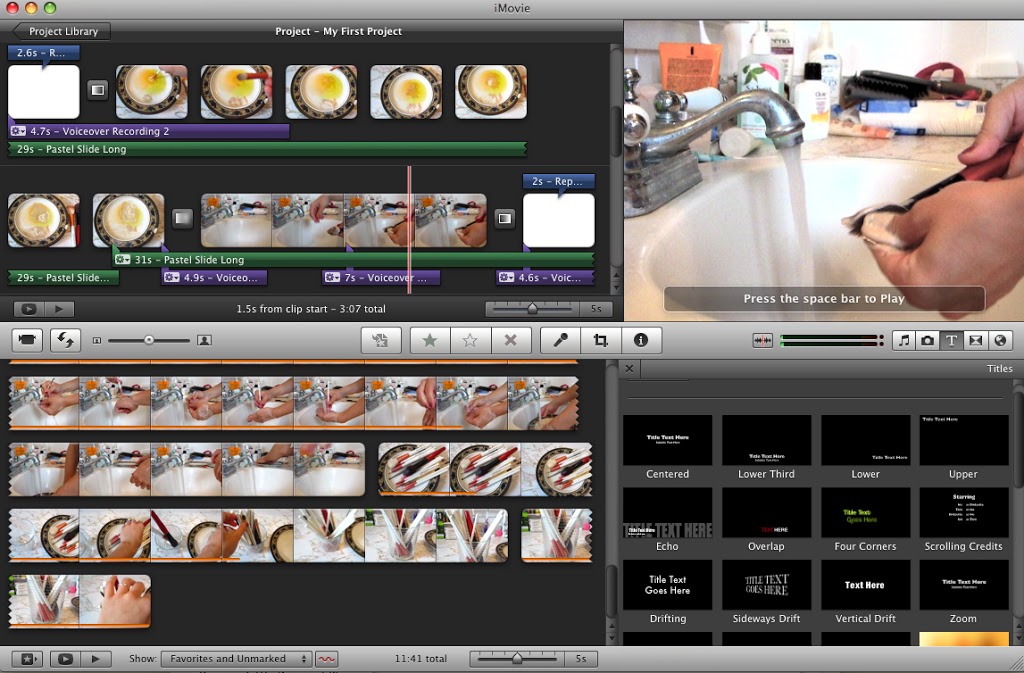
Task: Select the Drifting title style
Action: coord(667,592)
